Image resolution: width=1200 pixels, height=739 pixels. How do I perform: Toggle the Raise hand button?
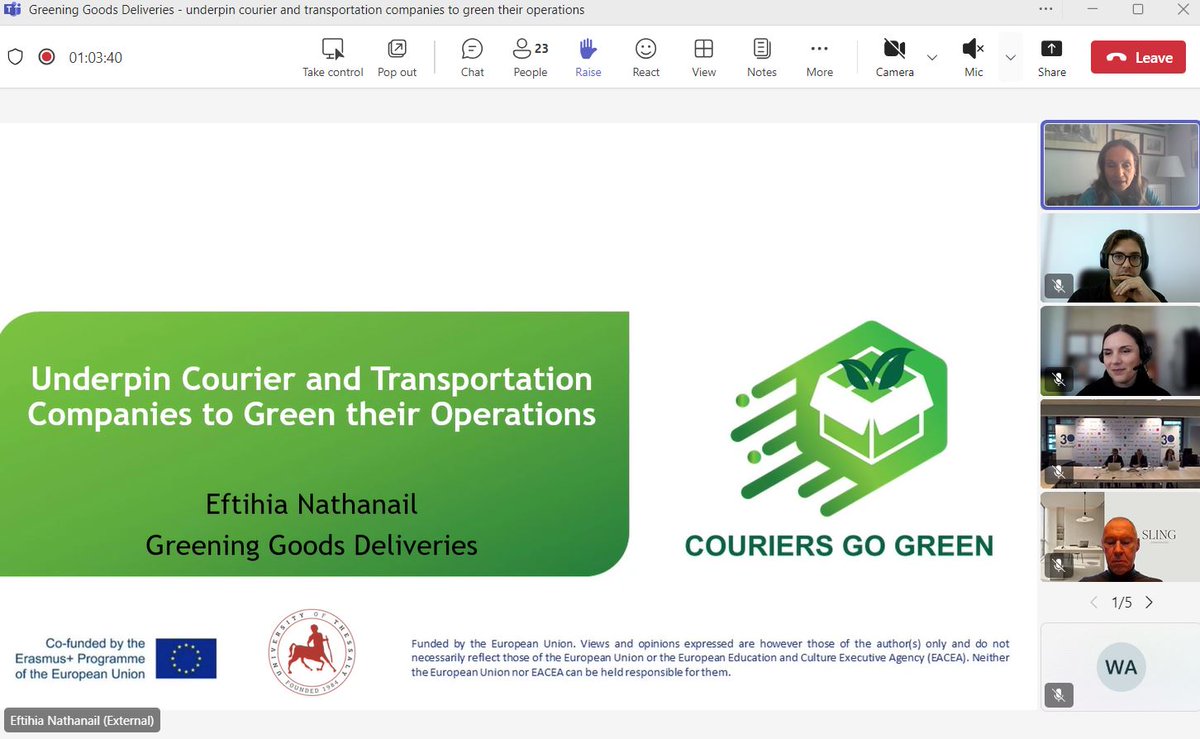(x=588, y=58)
